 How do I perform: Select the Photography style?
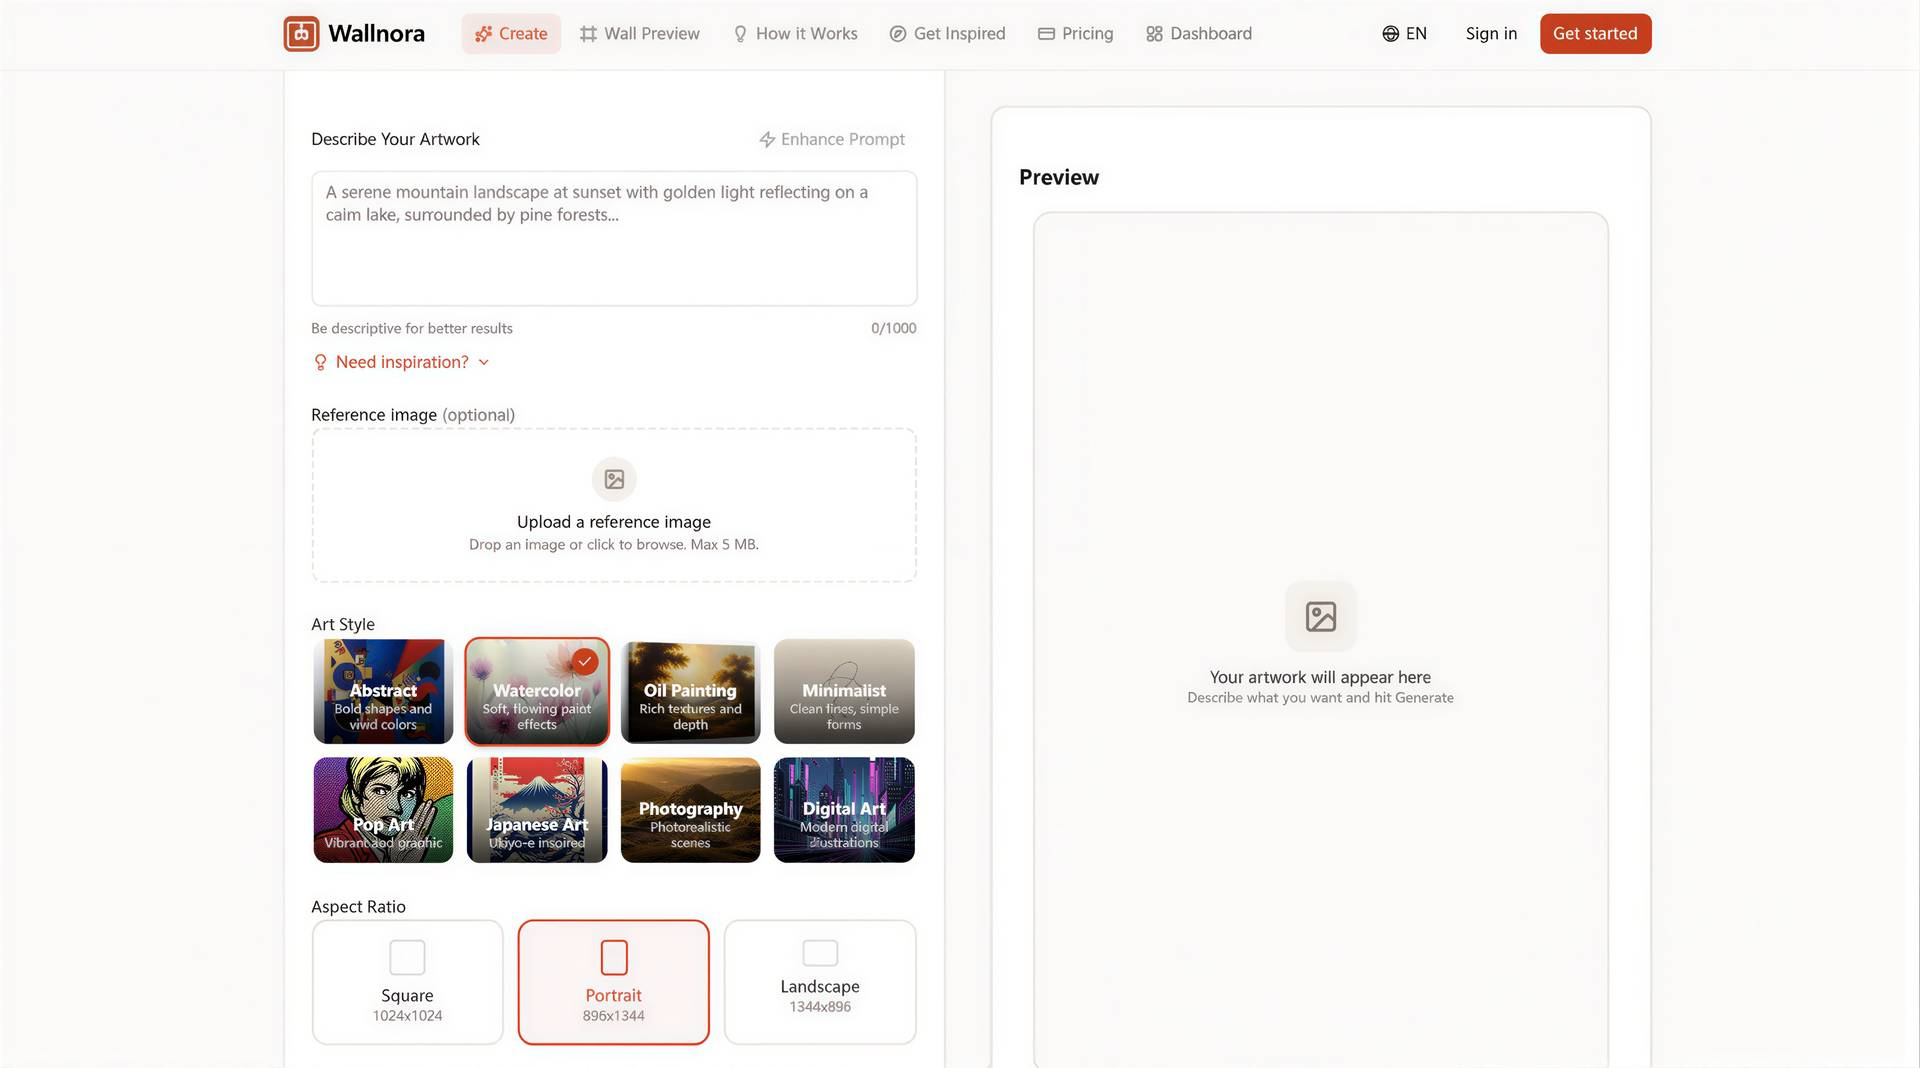tap(690, 810)
